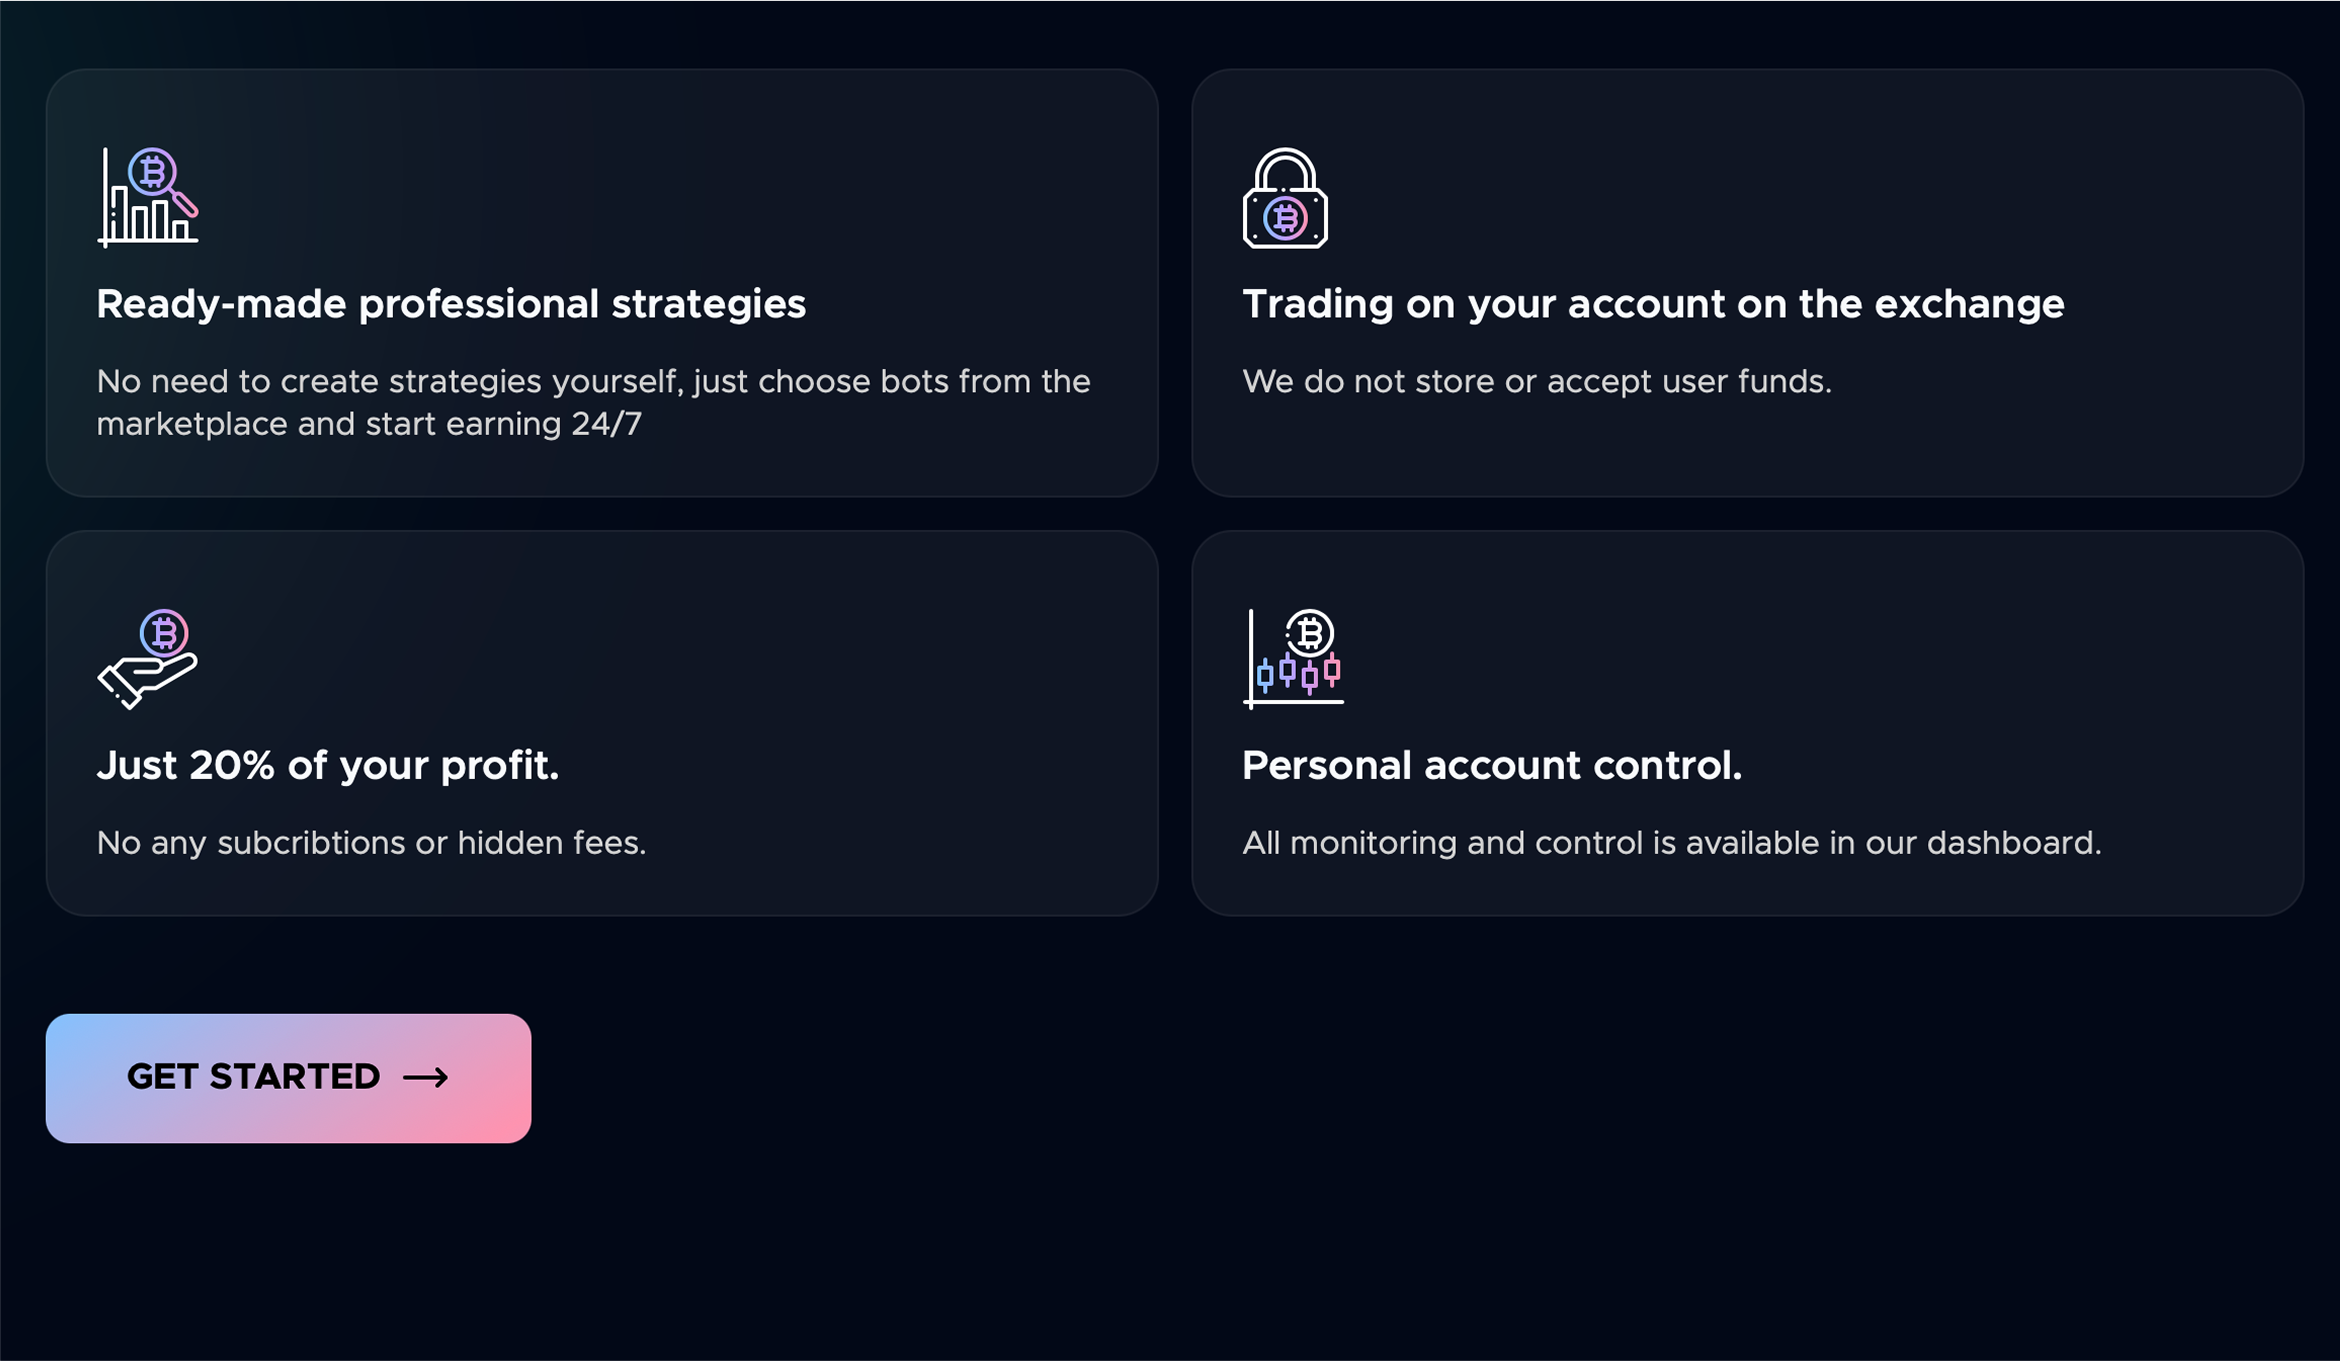The image size is (2341, 1361).
Task: Click the arrow inside the Get Started button
Action: pyautogui.click(x=425, y=1077)
